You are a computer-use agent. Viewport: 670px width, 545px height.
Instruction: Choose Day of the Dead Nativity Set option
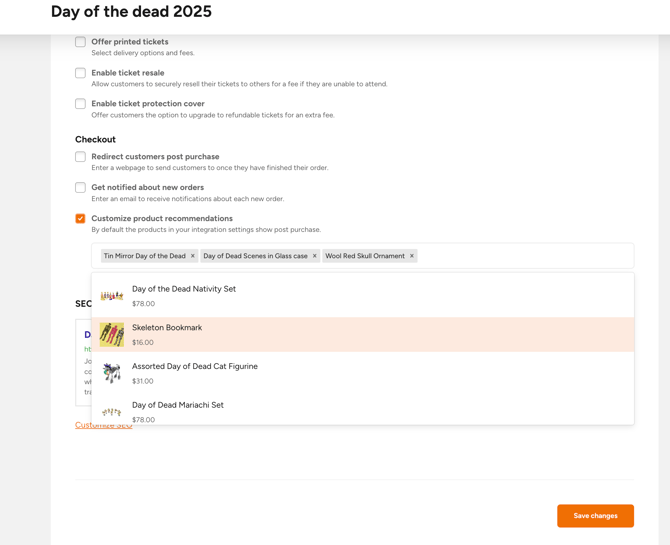click(363, 296)
